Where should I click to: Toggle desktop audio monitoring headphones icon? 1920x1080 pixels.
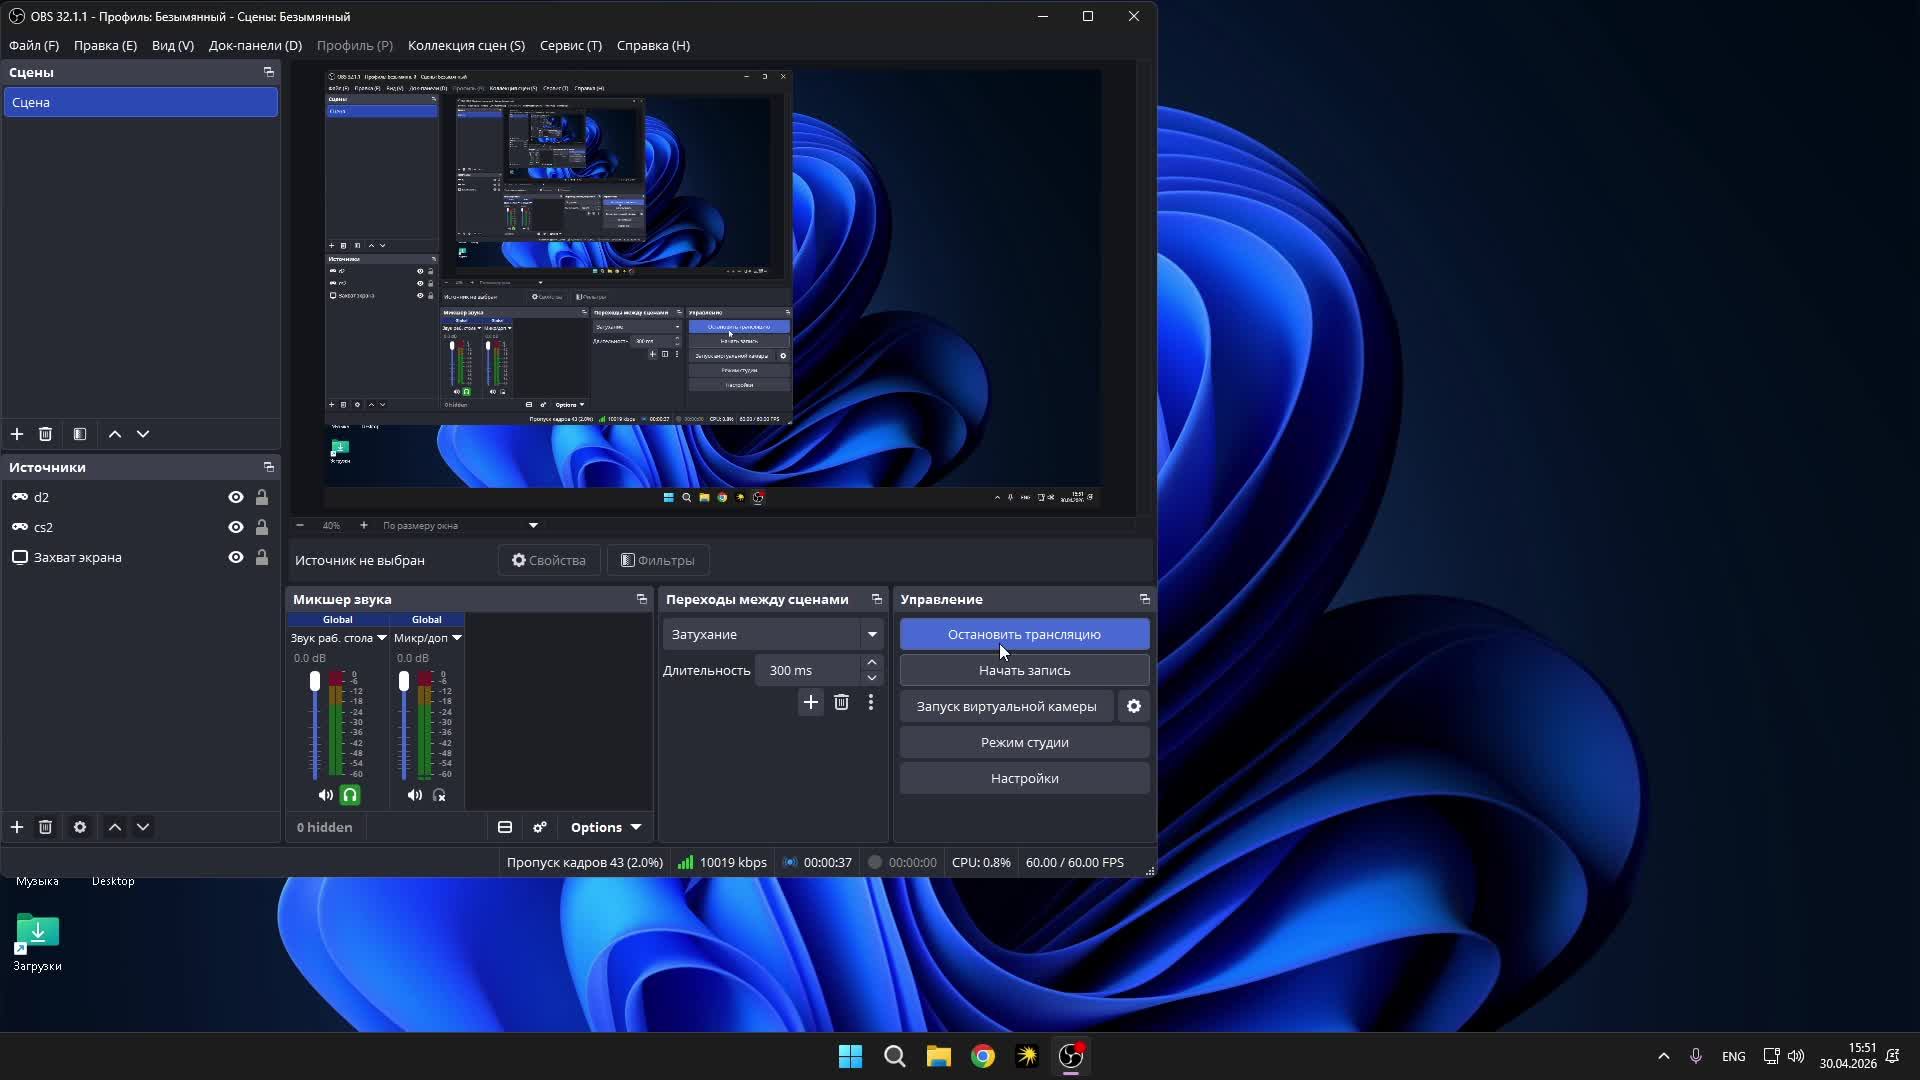(x=350, y=795)
